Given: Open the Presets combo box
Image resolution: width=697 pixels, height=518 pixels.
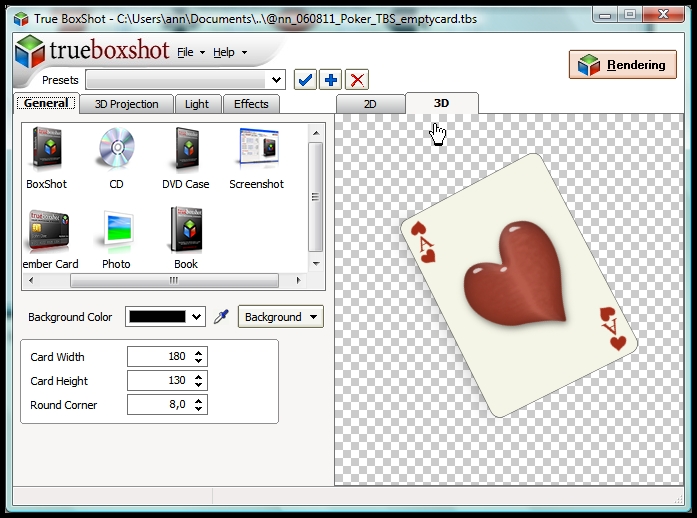Looking at the screenshot, I should (185, 80).
